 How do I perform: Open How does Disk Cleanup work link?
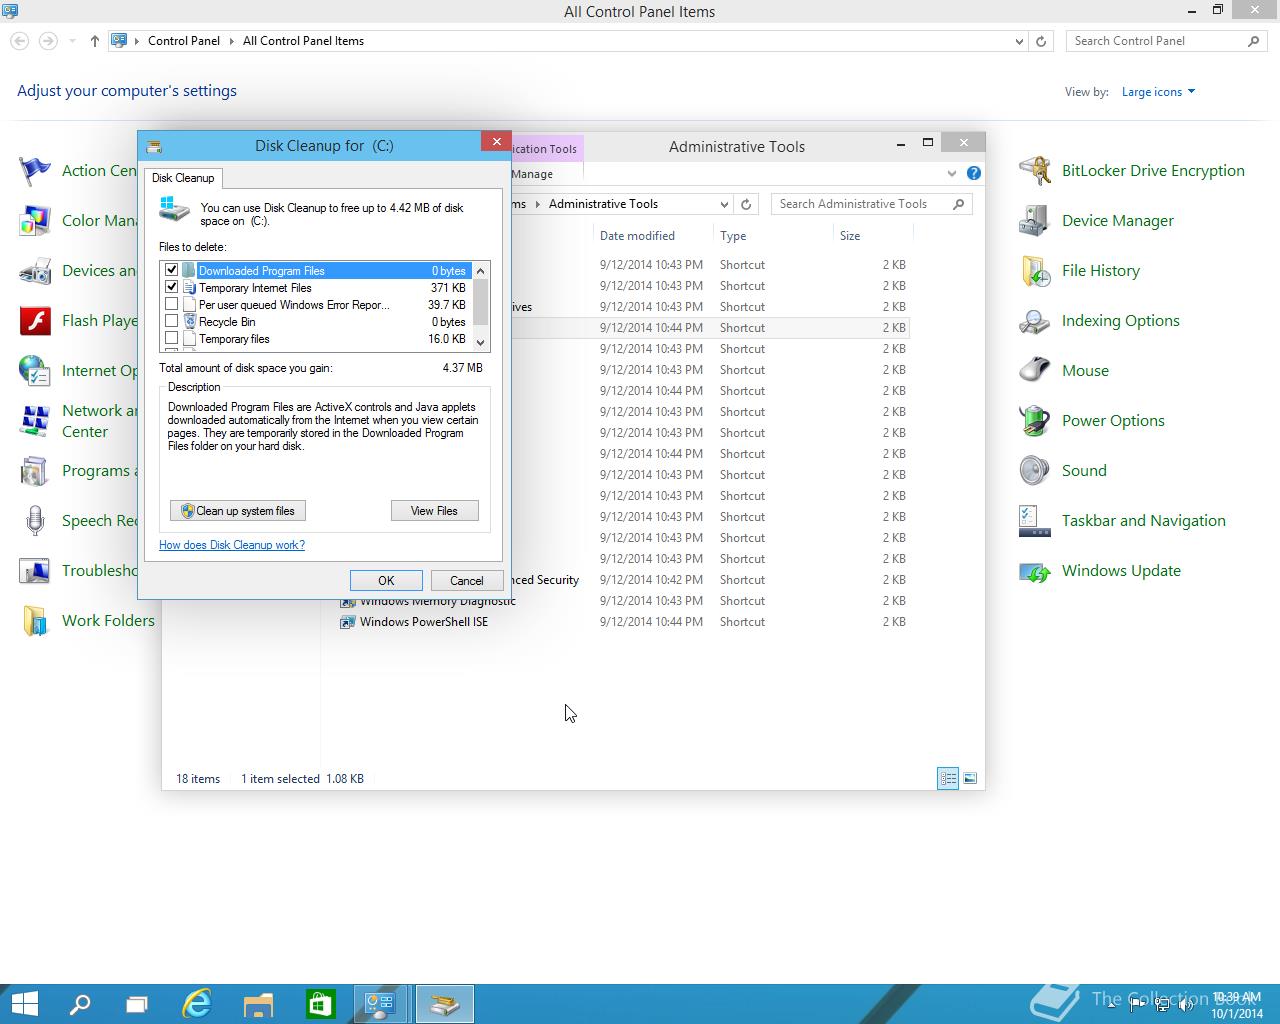tap(232, 545)
